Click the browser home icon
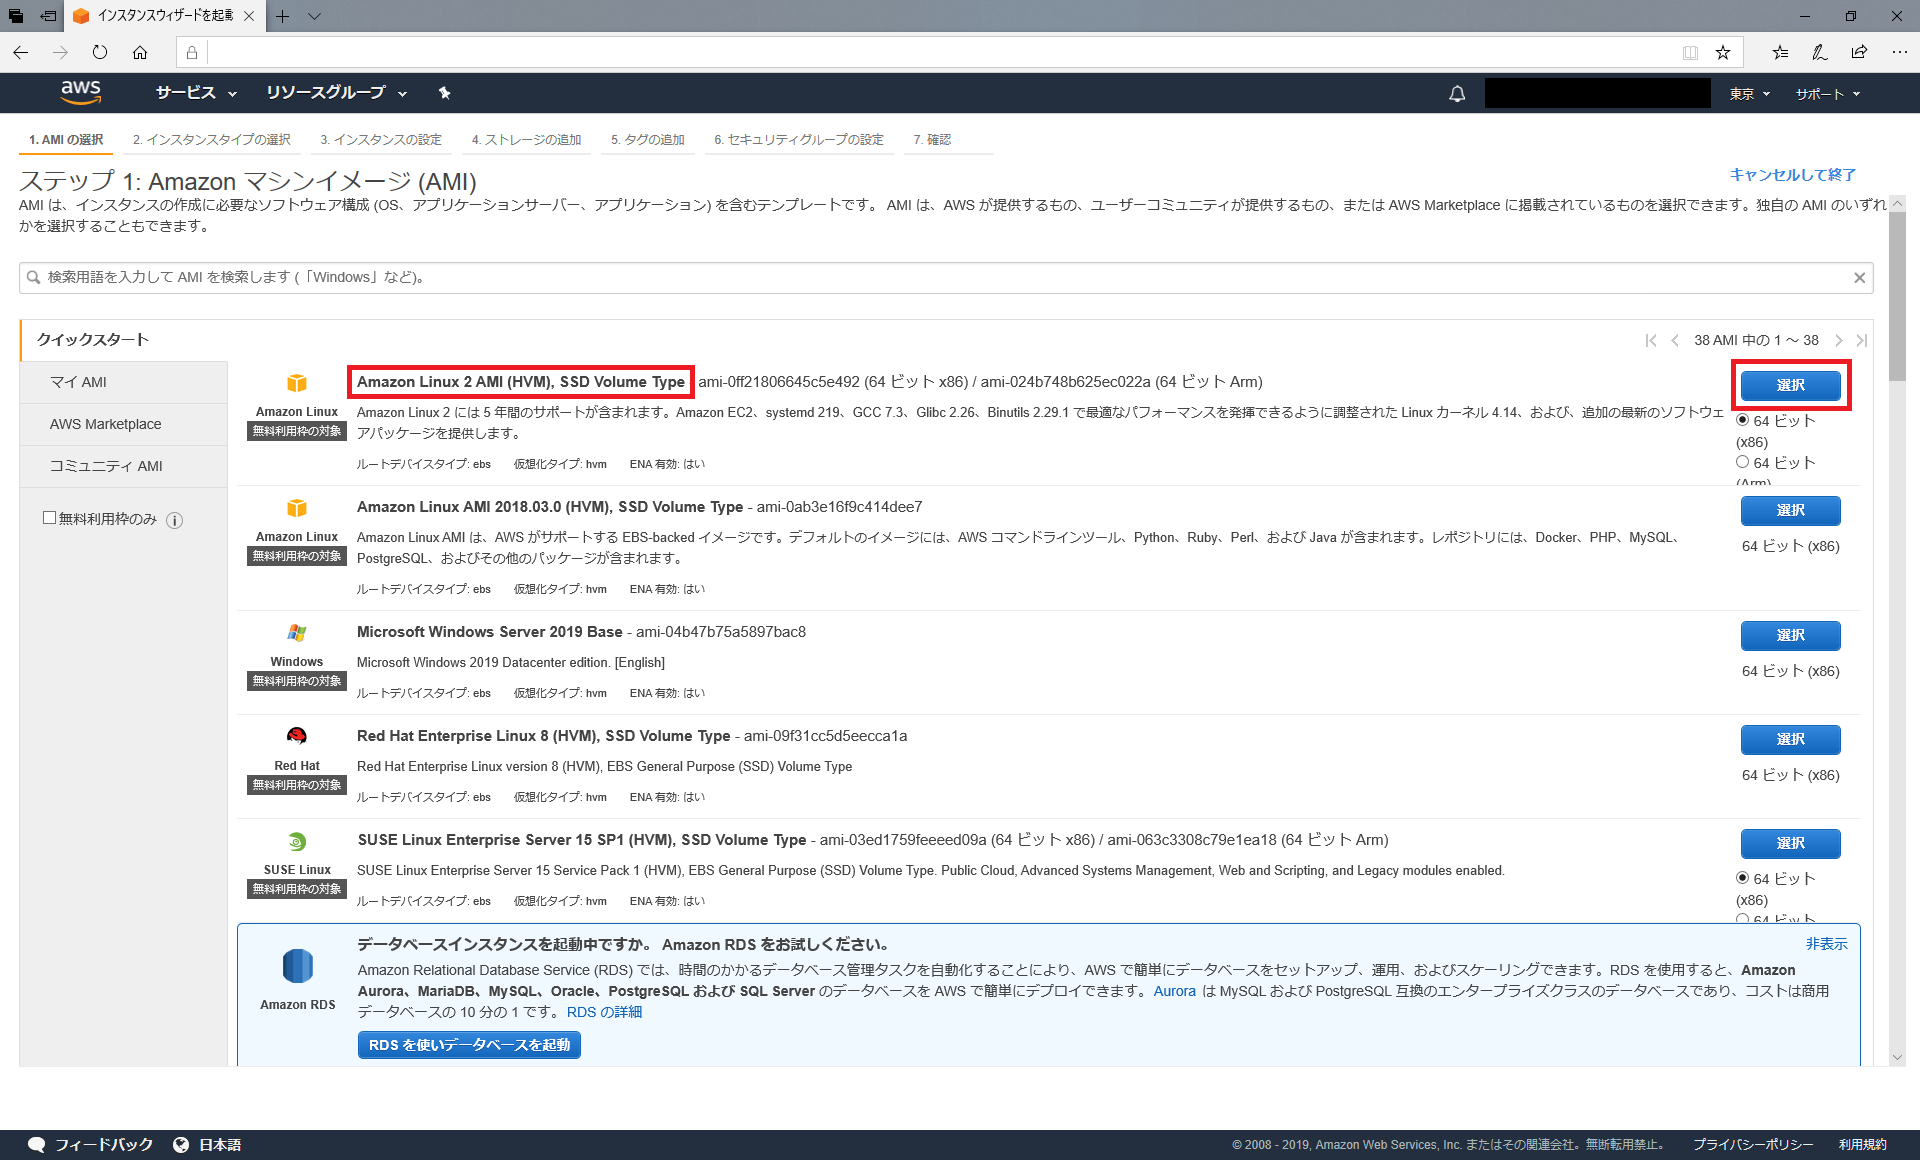1920x1160 pixels. [140, 52]
